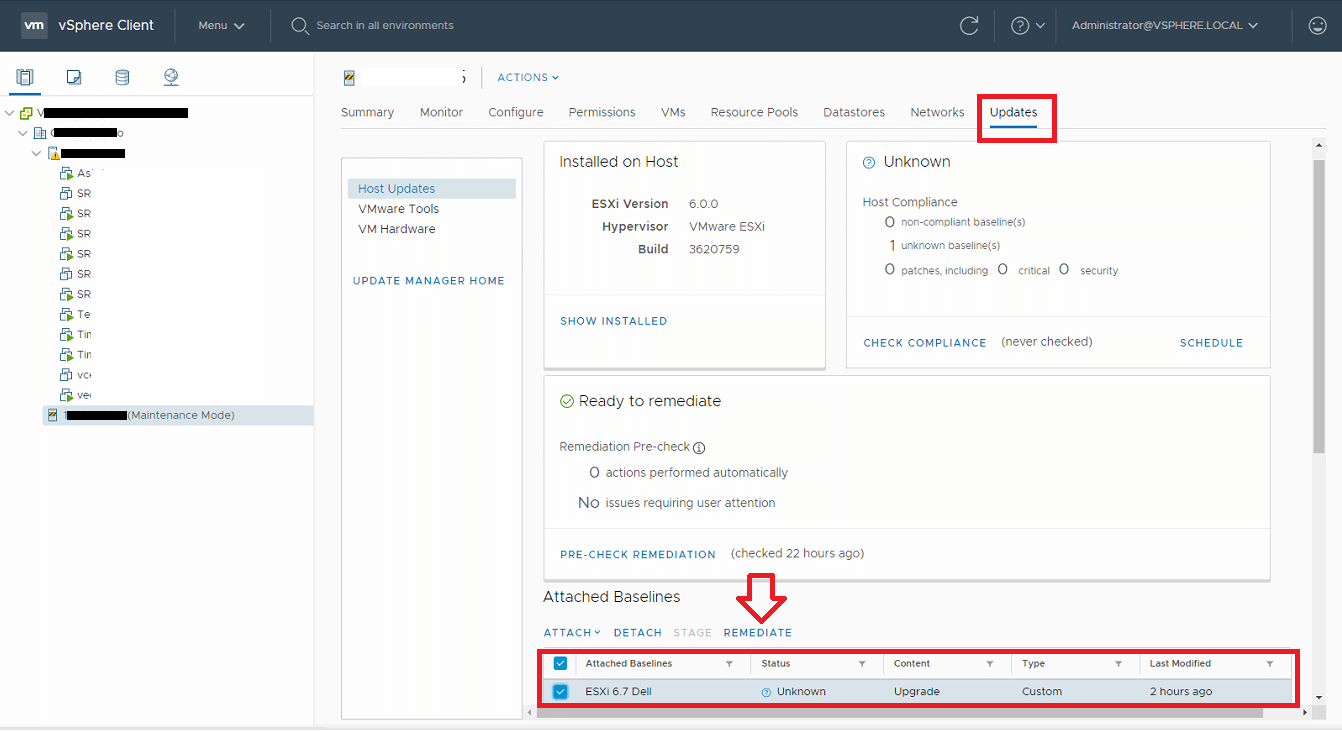
Task: Click the build number 3620759
Action: point(714,249)
